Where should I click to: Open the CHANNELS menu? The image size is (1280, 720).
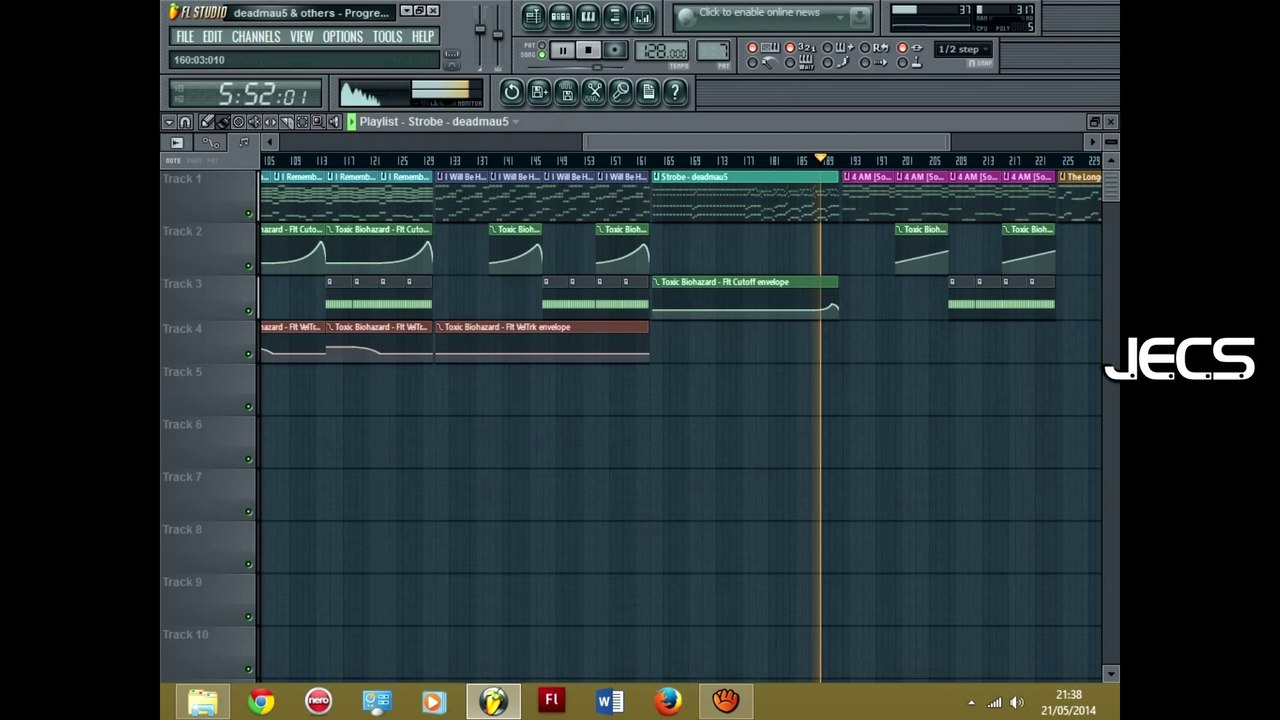point(256,37)
